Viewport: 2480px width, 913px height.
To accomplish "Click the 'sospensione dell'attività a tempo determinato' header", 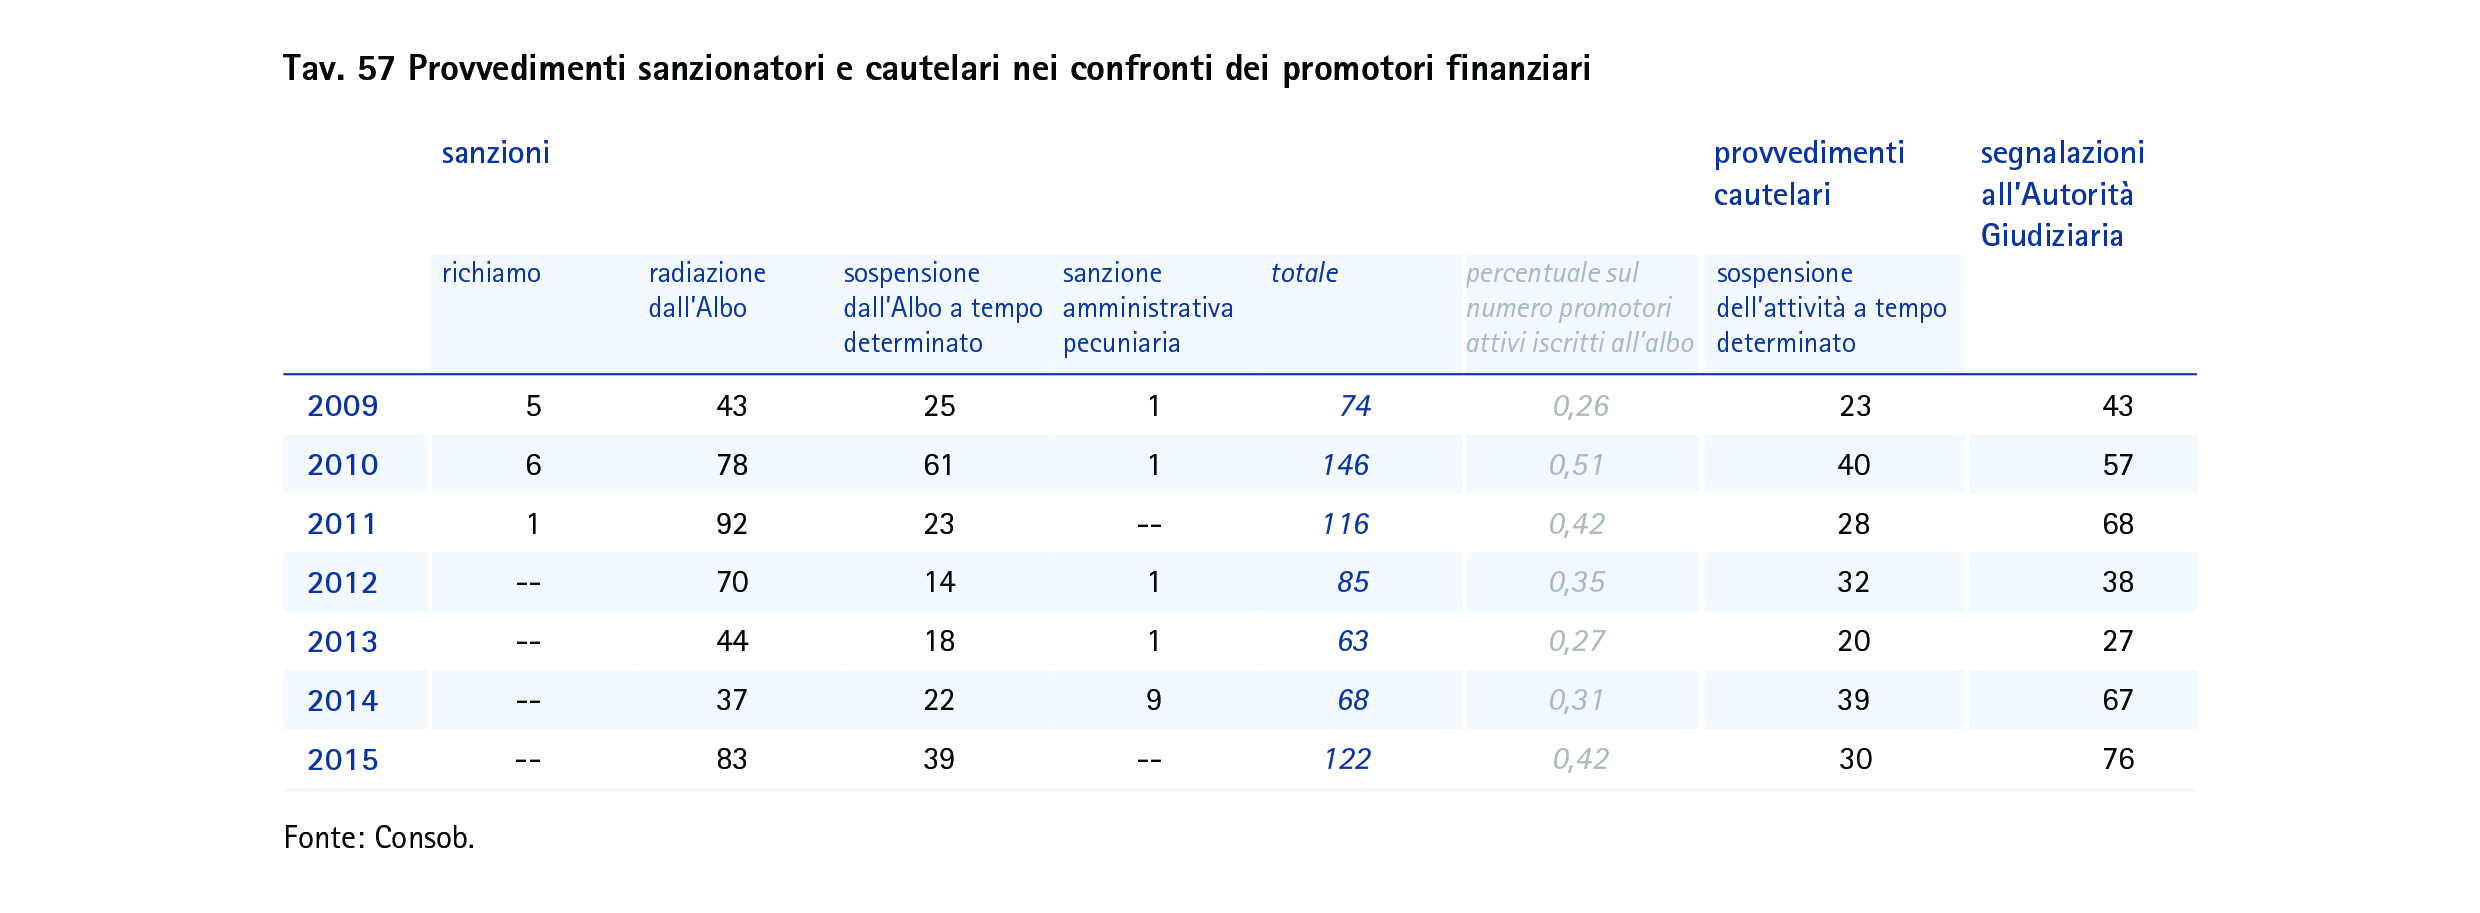I will (x=1830, y=308).
